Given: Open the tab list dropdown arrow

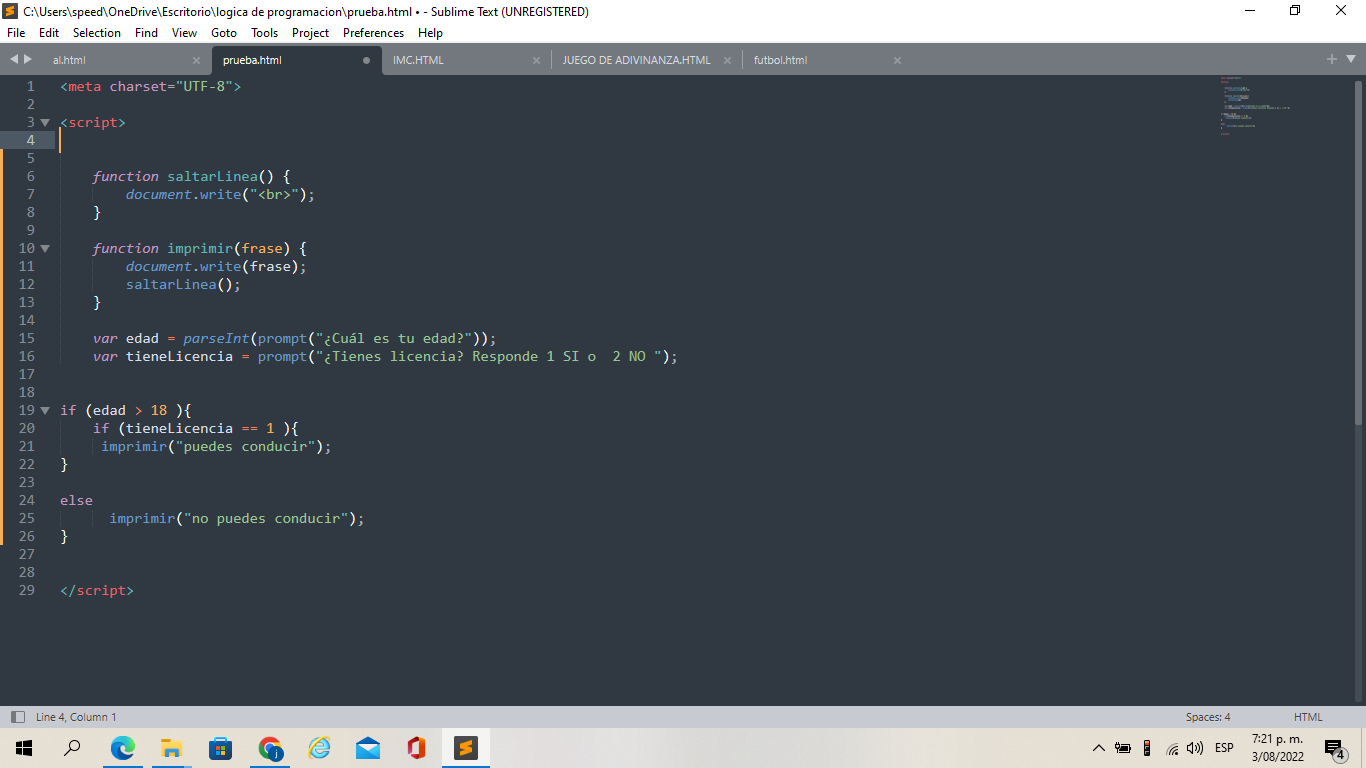Looking at the screenshot, I should tap(1350, 60).
